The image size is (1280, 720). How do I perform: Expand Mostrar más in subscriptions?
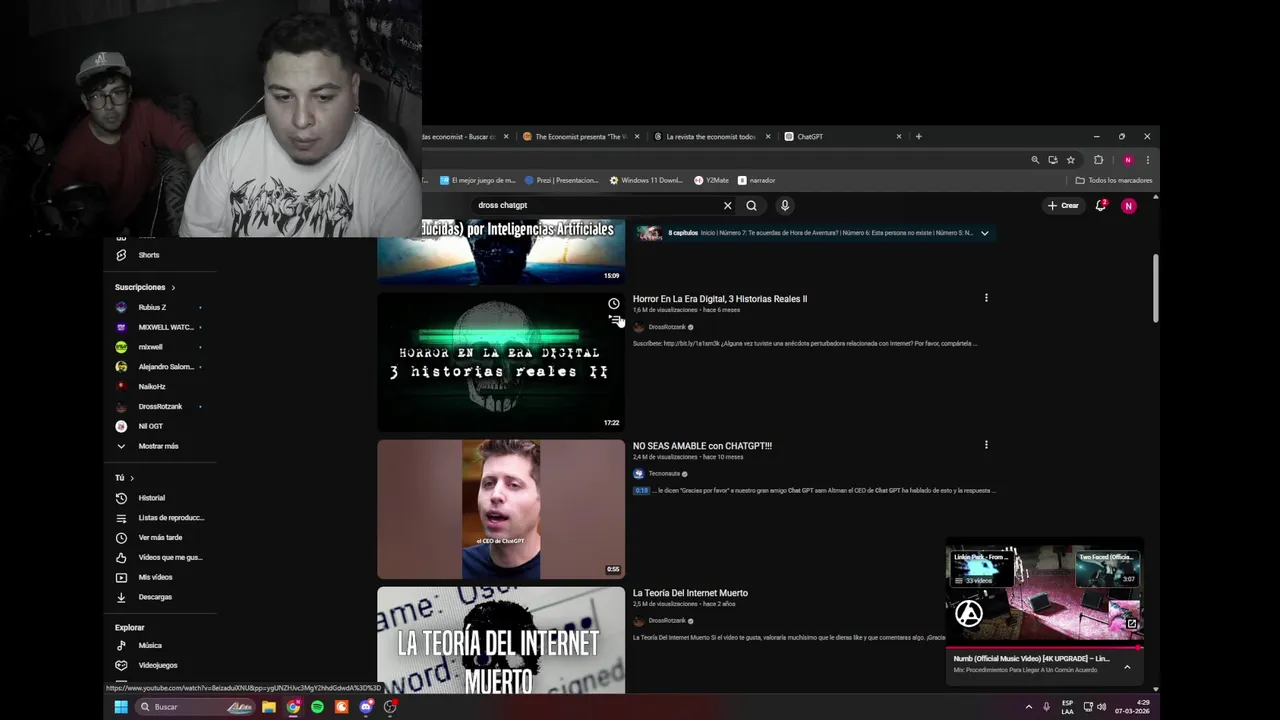tap(158, 446)
